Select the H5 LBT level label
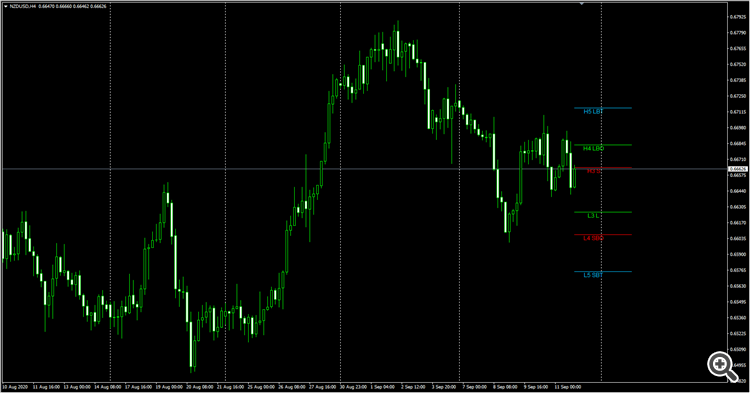Image resolution: width=750 pixels, height=393 pixels. click(593, 111)
